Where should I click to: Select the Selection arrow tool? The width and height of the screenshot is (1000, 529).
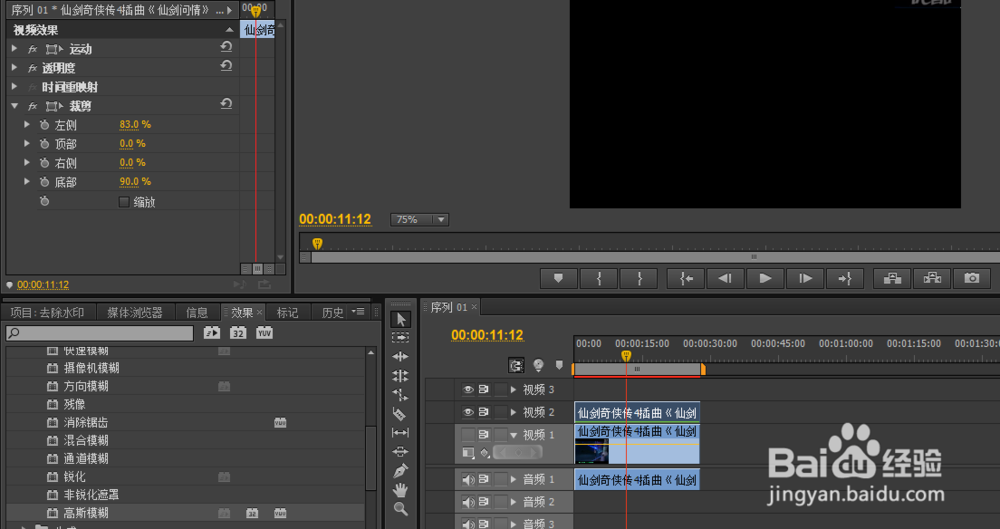(401, 319)
